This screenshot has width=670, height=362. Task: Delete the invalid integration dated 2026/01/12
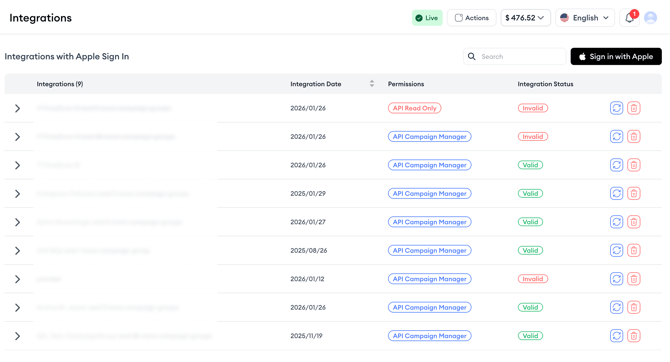[634, 279]
